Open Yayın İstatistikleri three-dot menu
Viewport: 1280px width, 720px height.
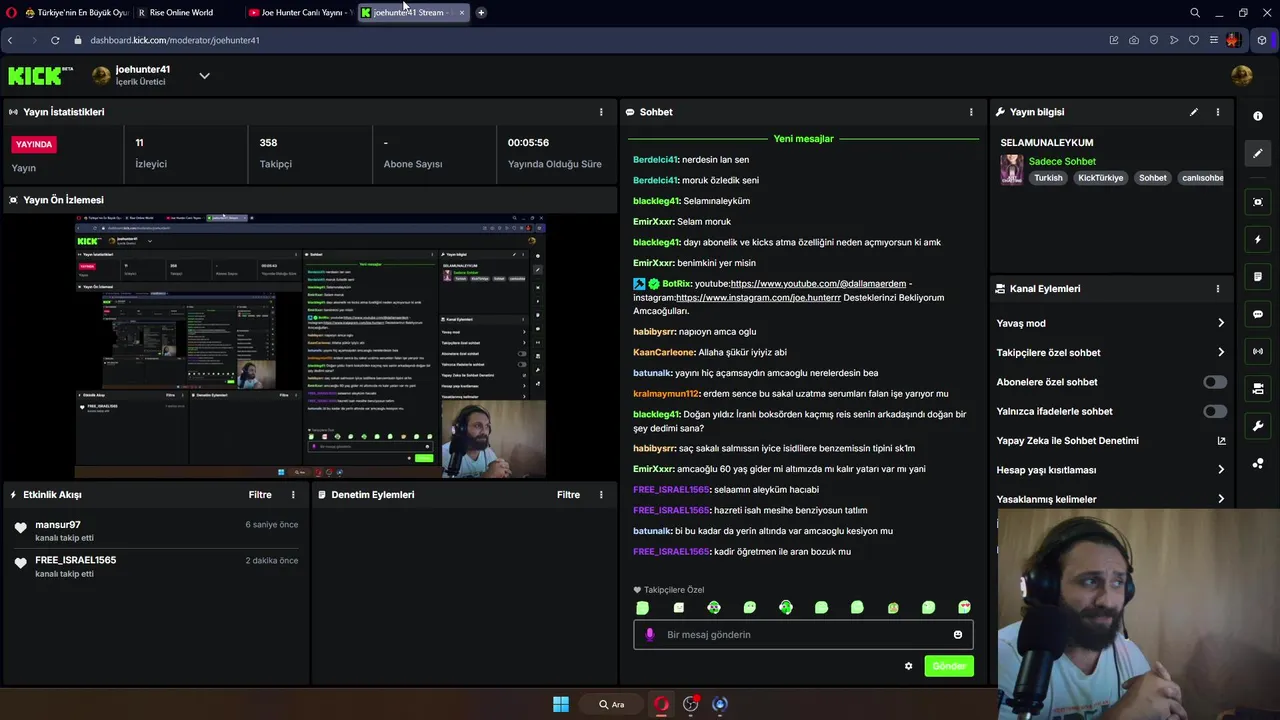[x=601, y=112]
